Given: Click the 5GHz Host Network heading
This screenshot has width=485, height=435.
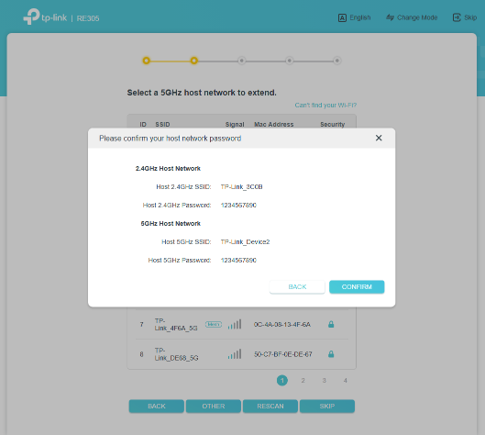Looking at the screenshot, I should click(x=171, y=224).
